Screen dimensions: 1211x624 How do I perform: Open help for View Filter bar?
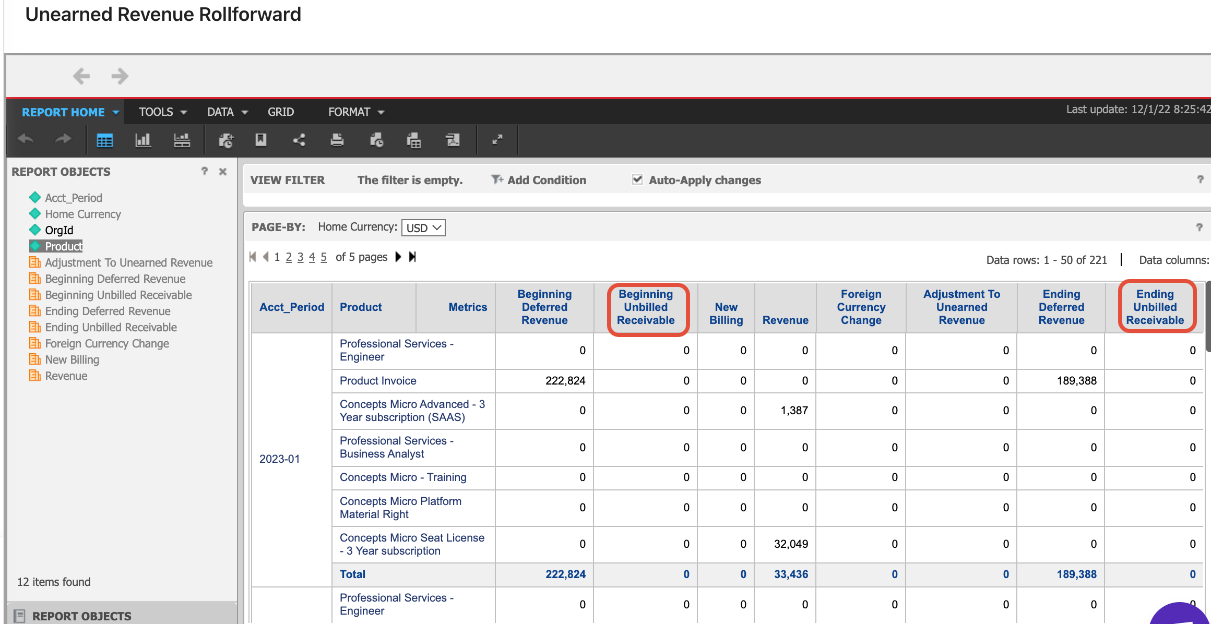pos(1200,180)
